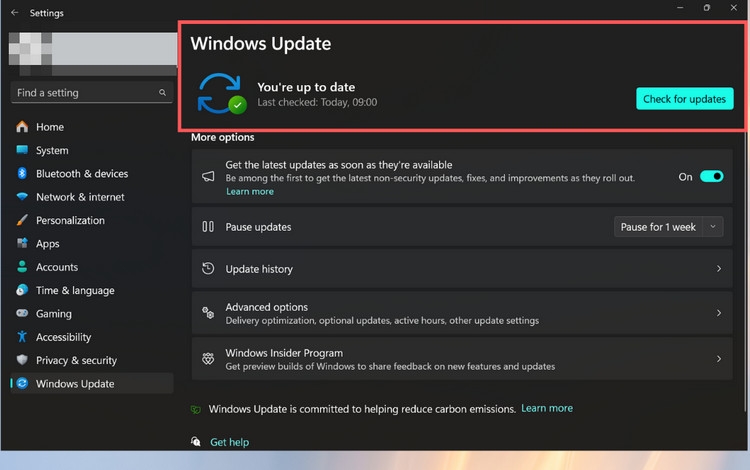Click the Gaming controller icon

pos(22,313)
